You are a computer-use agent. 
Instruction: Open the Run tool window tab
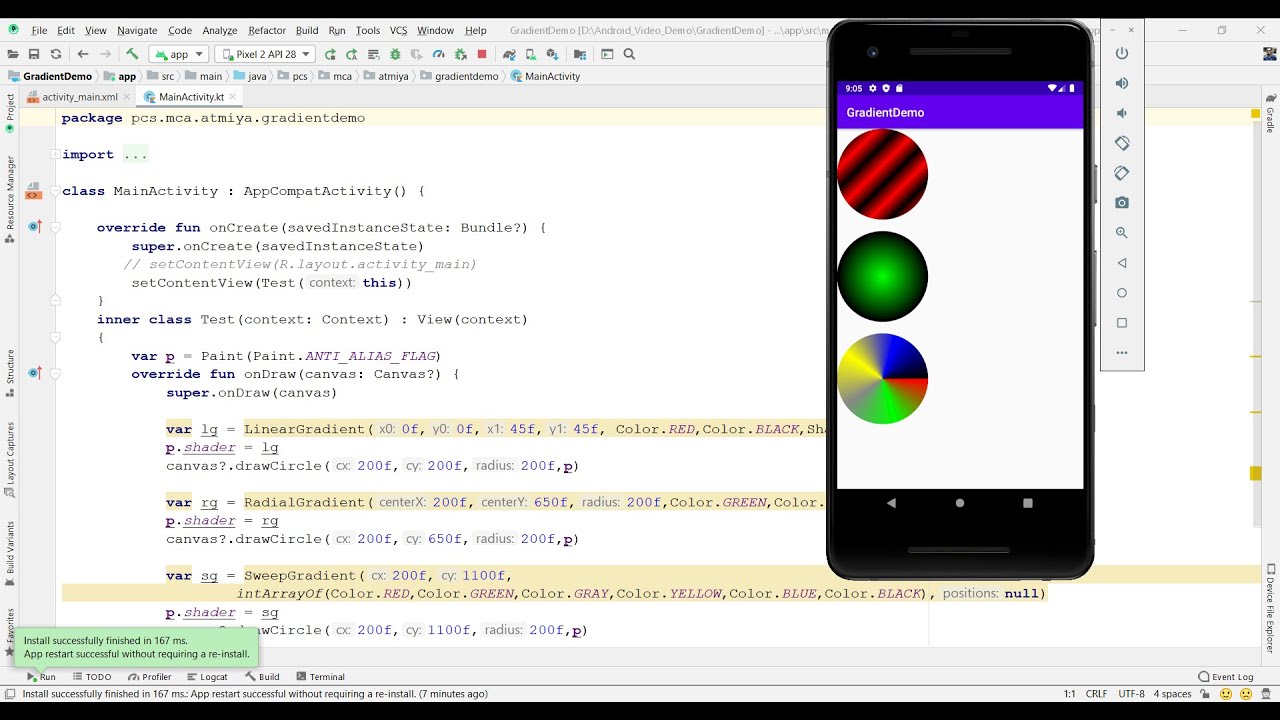41,677
